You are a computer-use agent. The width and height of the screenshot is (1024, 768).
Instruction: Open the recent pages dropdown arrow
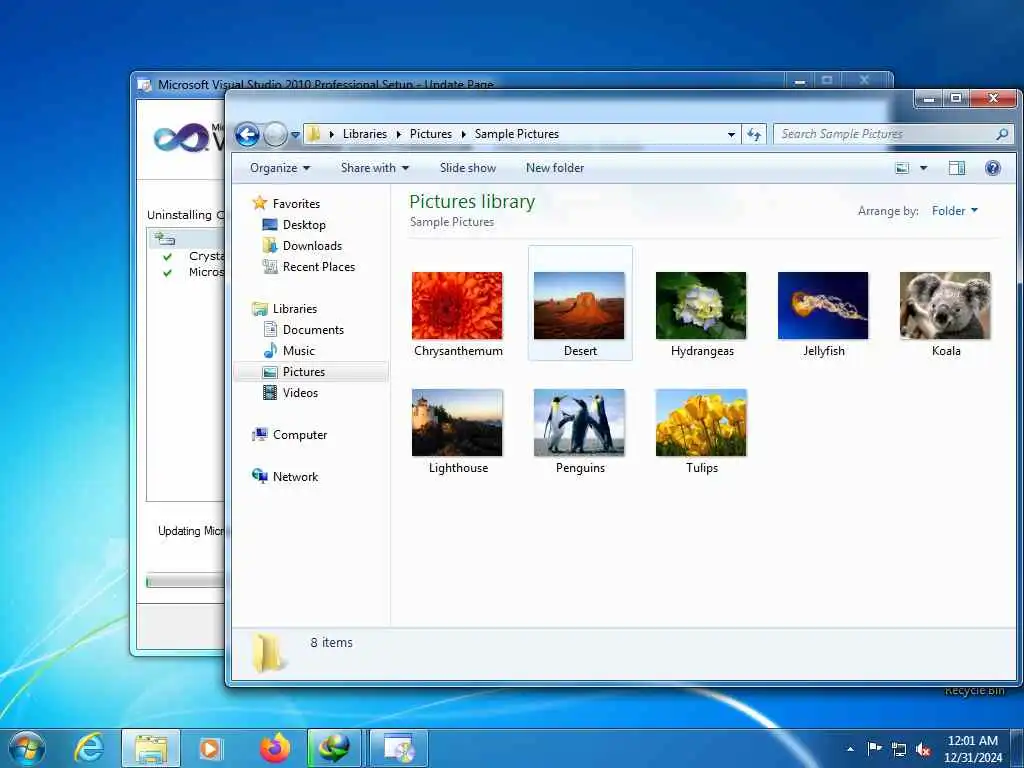point(295,135)
